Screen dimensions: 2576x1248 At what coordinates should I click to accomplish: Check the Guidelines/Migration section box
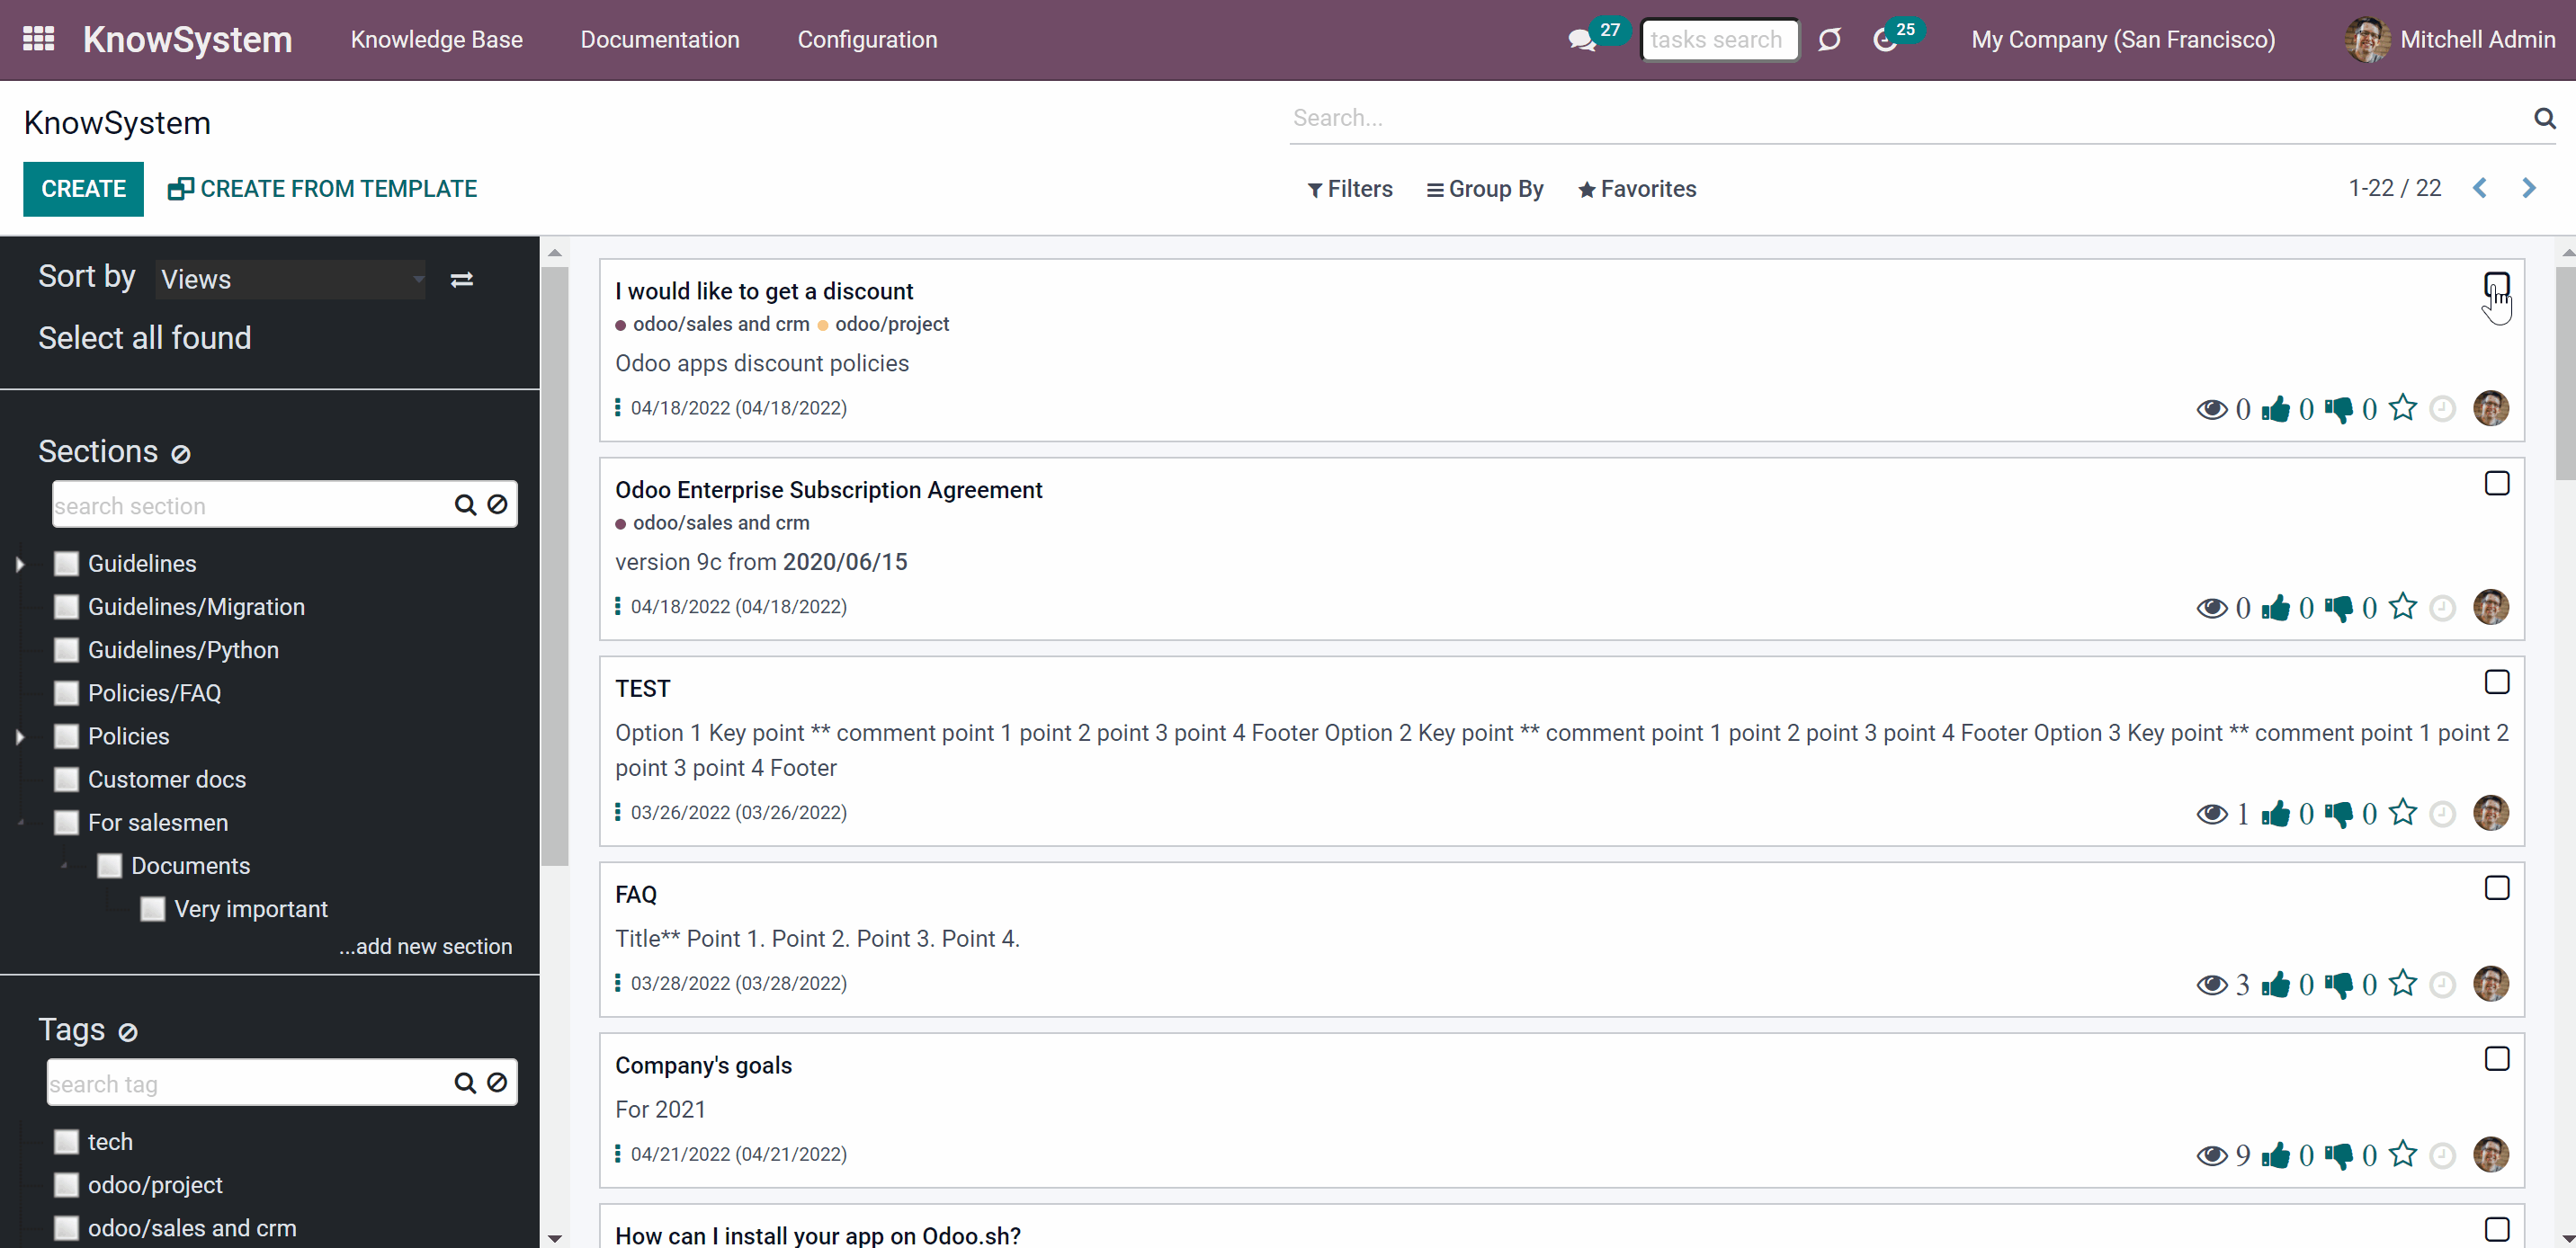click(x=66, y=607)
